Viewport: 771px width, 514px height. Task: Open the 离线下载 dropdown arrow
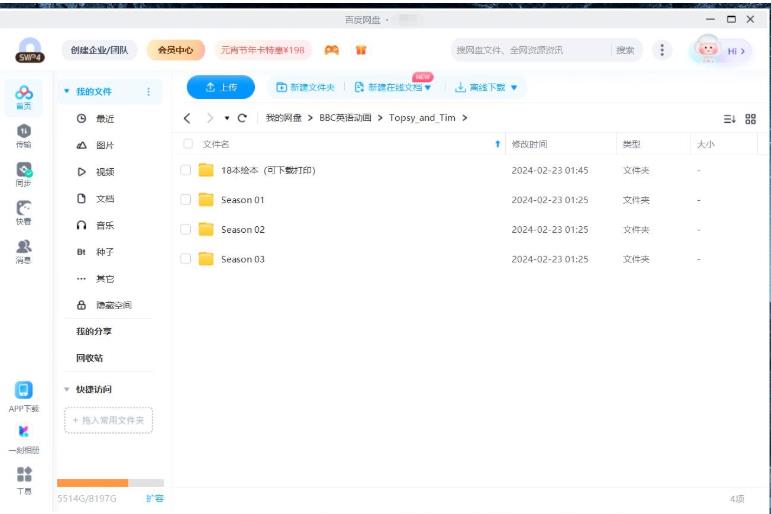point(514,88)
